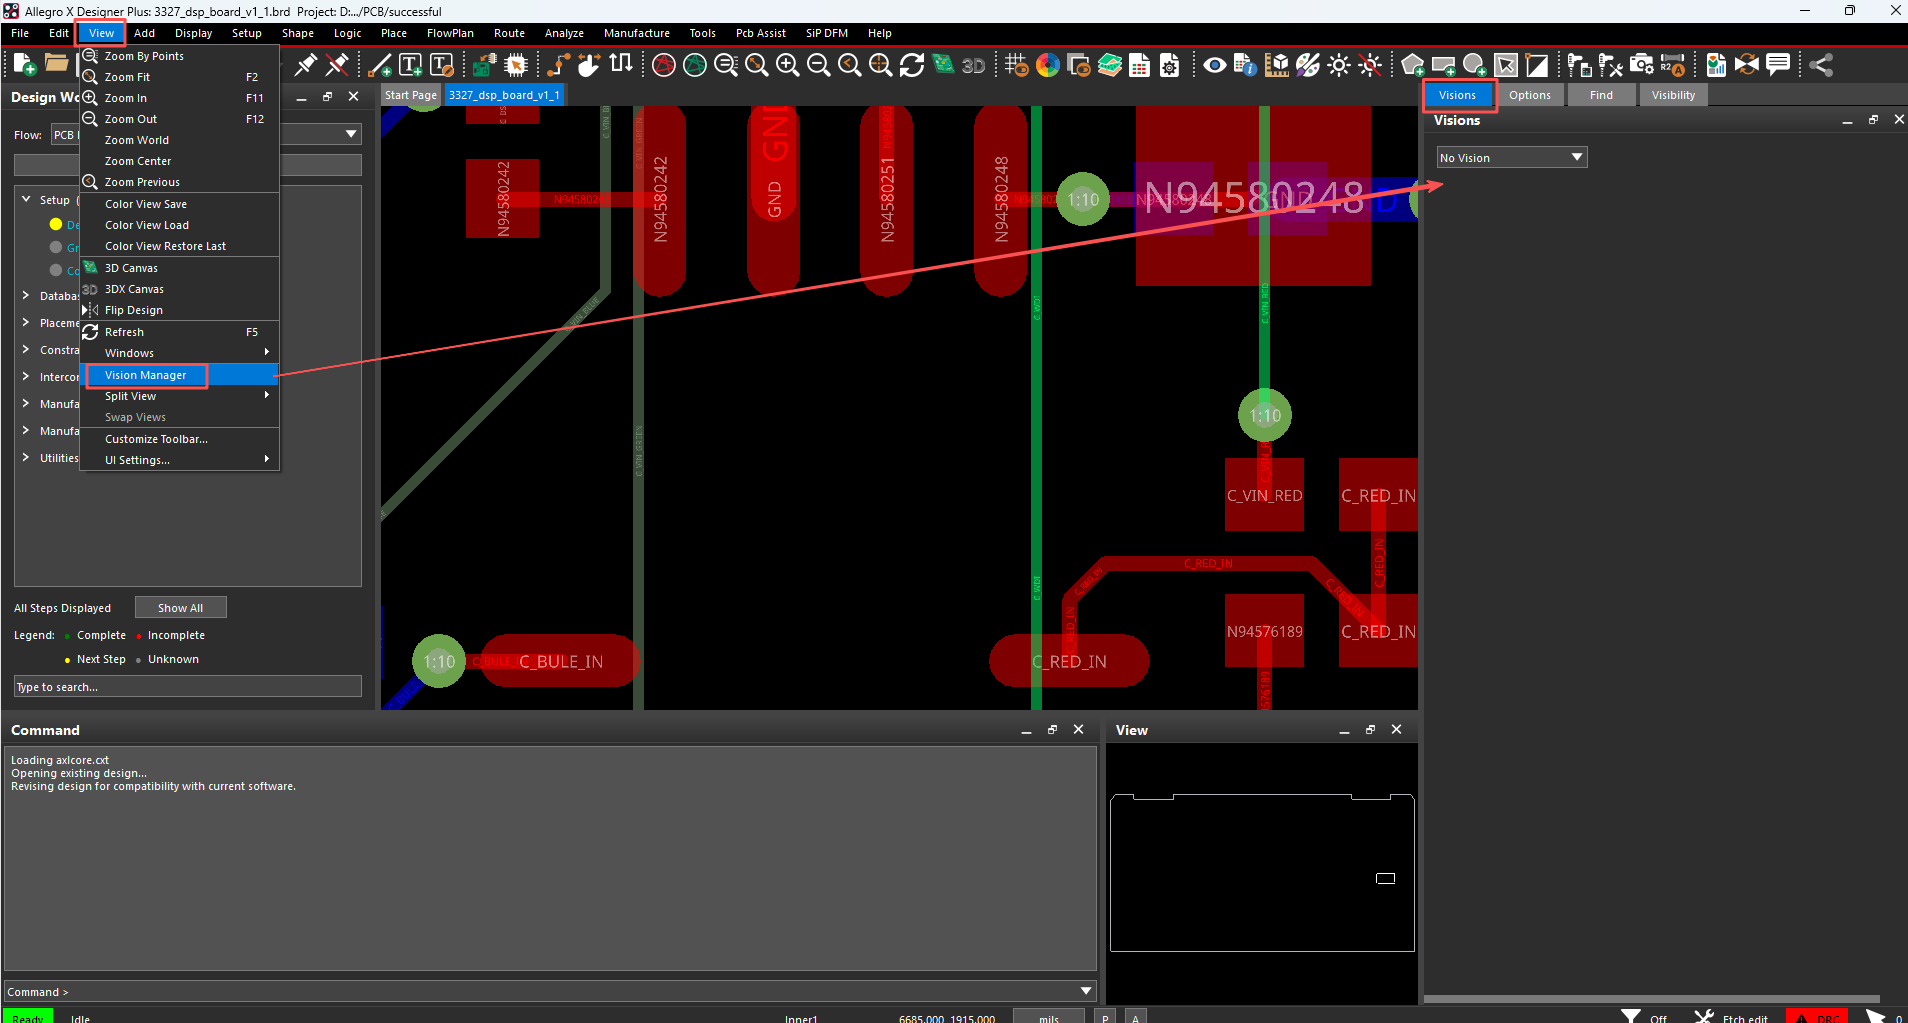Click the Share icon in toolbar
Viewport: 1908px width, 1023px height.
tap(1821, 65)
